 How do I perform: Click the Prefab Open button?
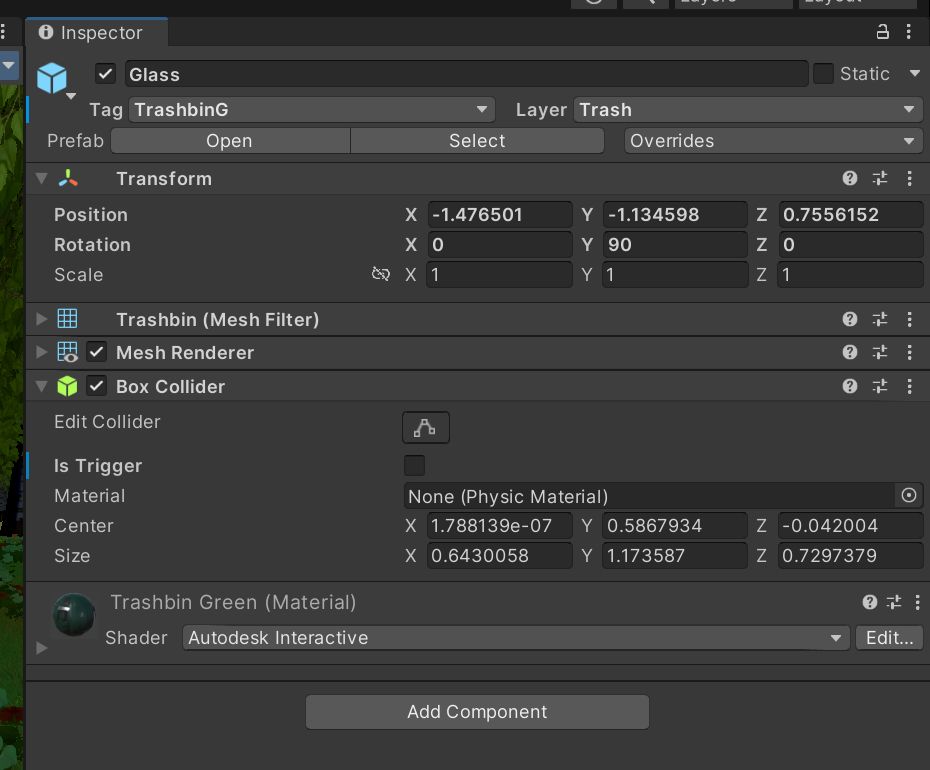(x=230, y=141)
